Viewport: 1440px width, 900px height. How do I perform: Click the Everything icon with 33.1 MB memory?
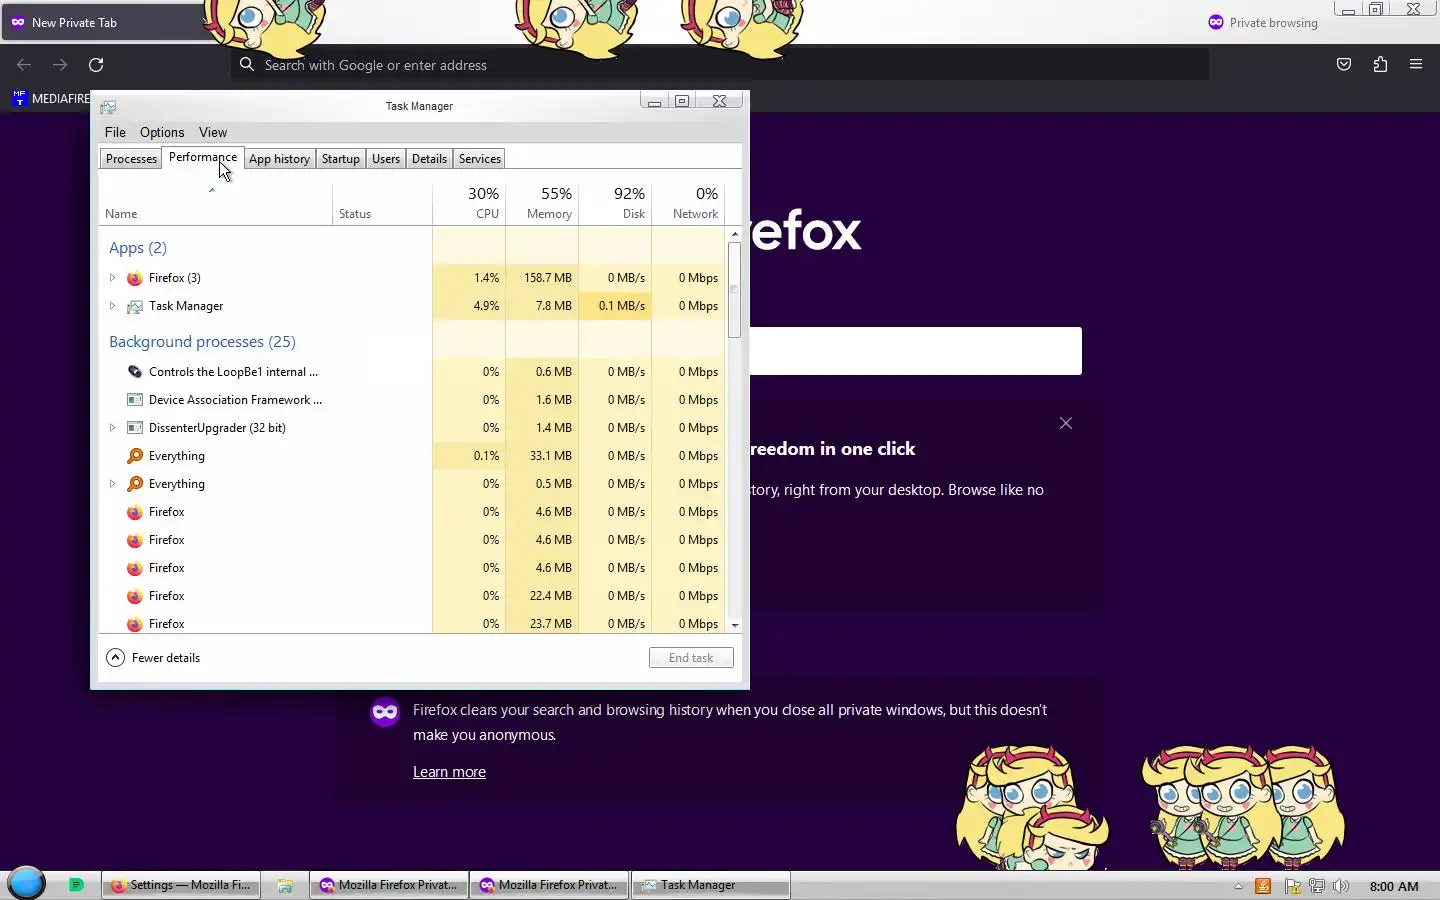[135, 456]
